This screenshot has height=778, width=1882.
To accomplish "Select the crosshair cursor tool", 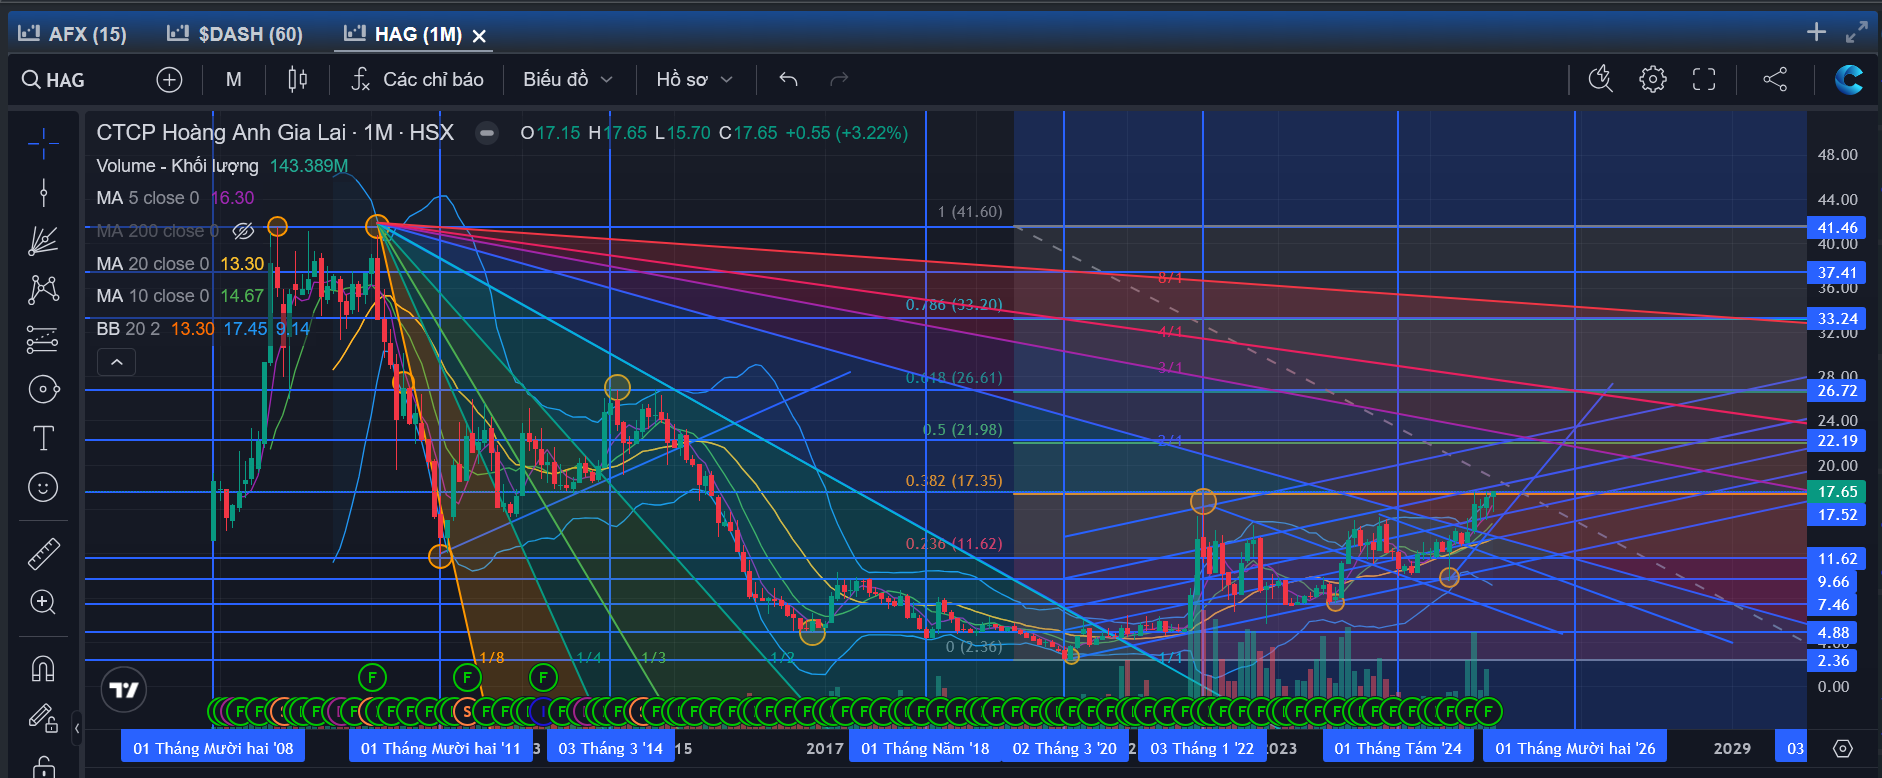I will (x=43, y=144).
